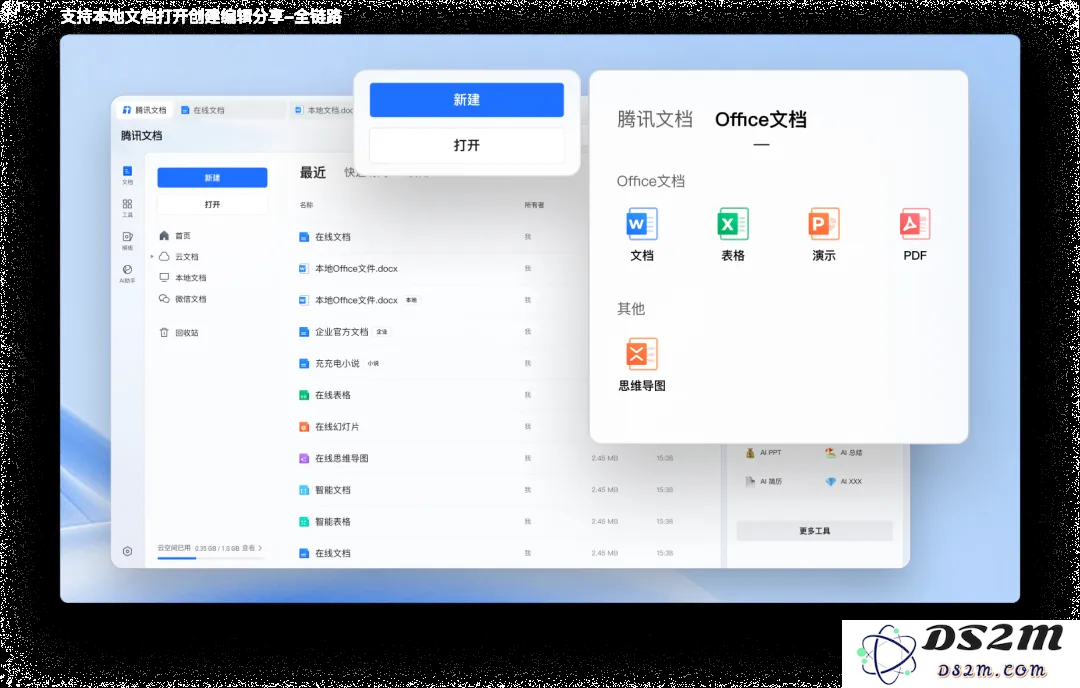Open the 工具 grid icon in sidebar
Image resolution: width=1080 pixels, height=688 pixels.
[x=127, y=207]
